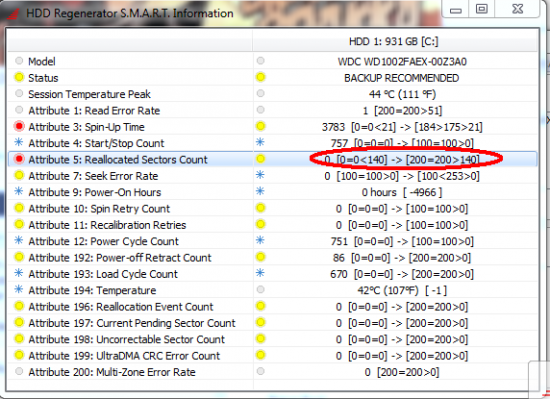The image size is (550, 399).
Task: Select Attribute 5: Reallocated Sectors Count row
Action: tap(273, 160)
